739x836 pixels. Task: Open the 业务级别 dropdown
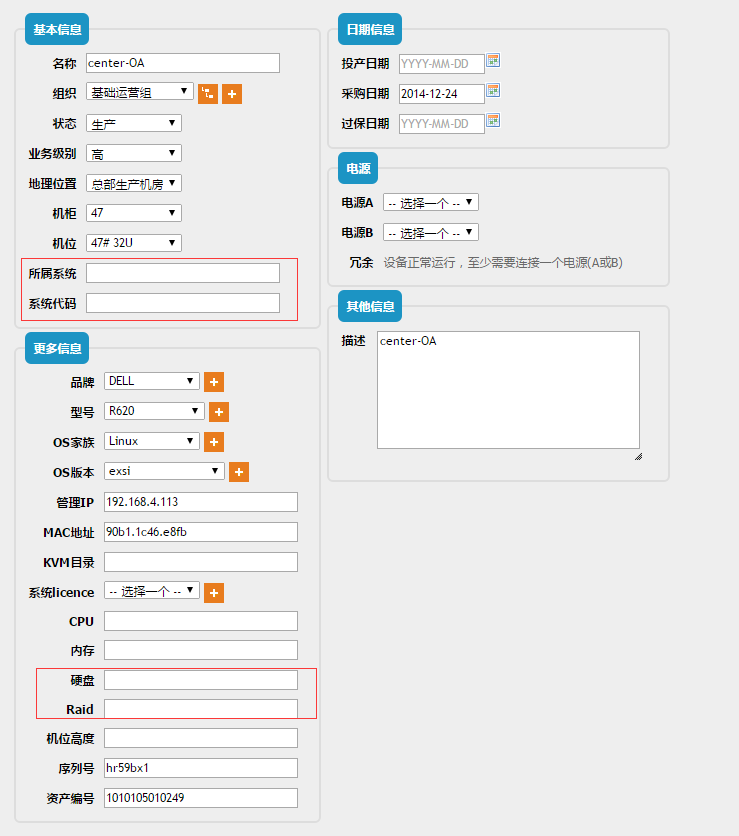(134, 153)
